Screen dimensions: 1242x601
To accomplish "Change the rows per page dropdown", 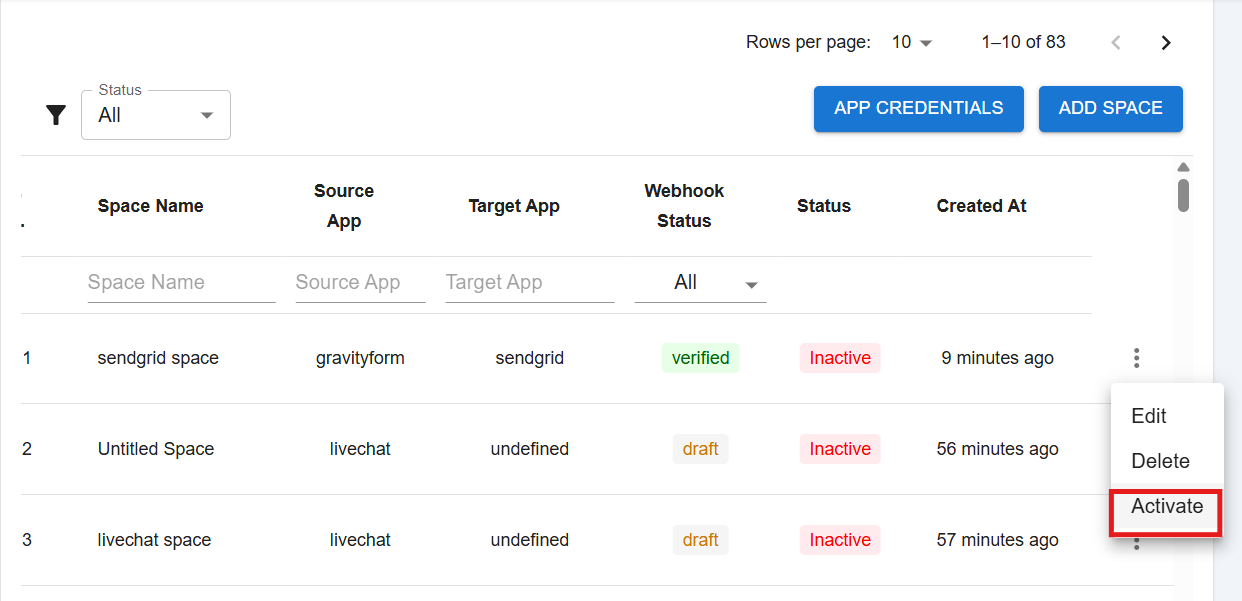I will 912,42.
